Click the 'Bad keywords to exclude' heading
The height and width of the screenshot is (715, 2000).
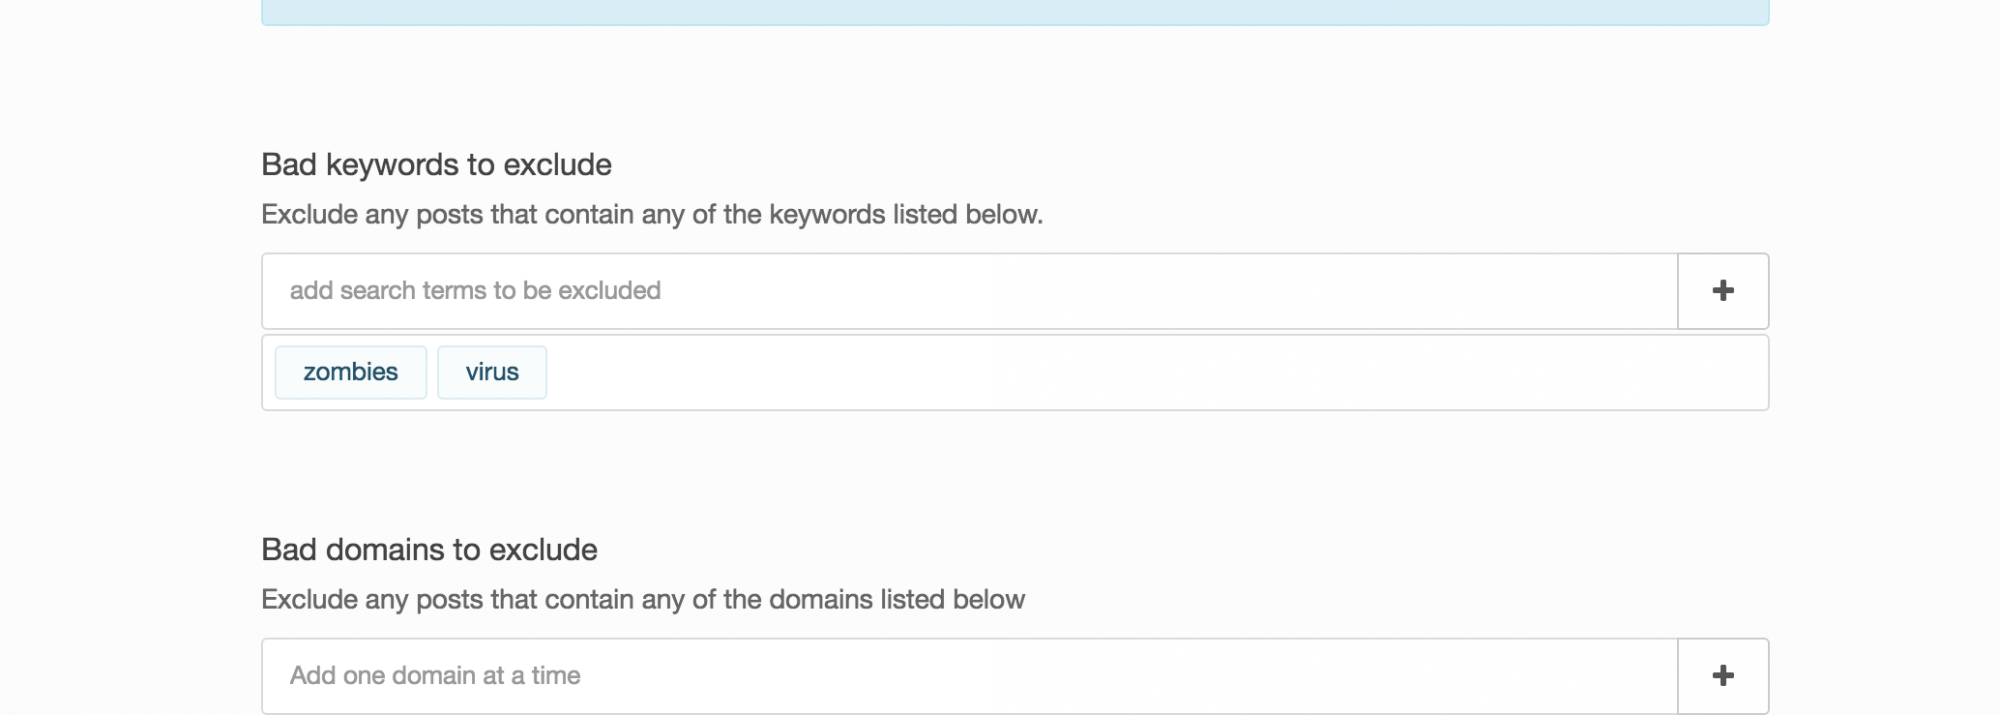point(436,165)
